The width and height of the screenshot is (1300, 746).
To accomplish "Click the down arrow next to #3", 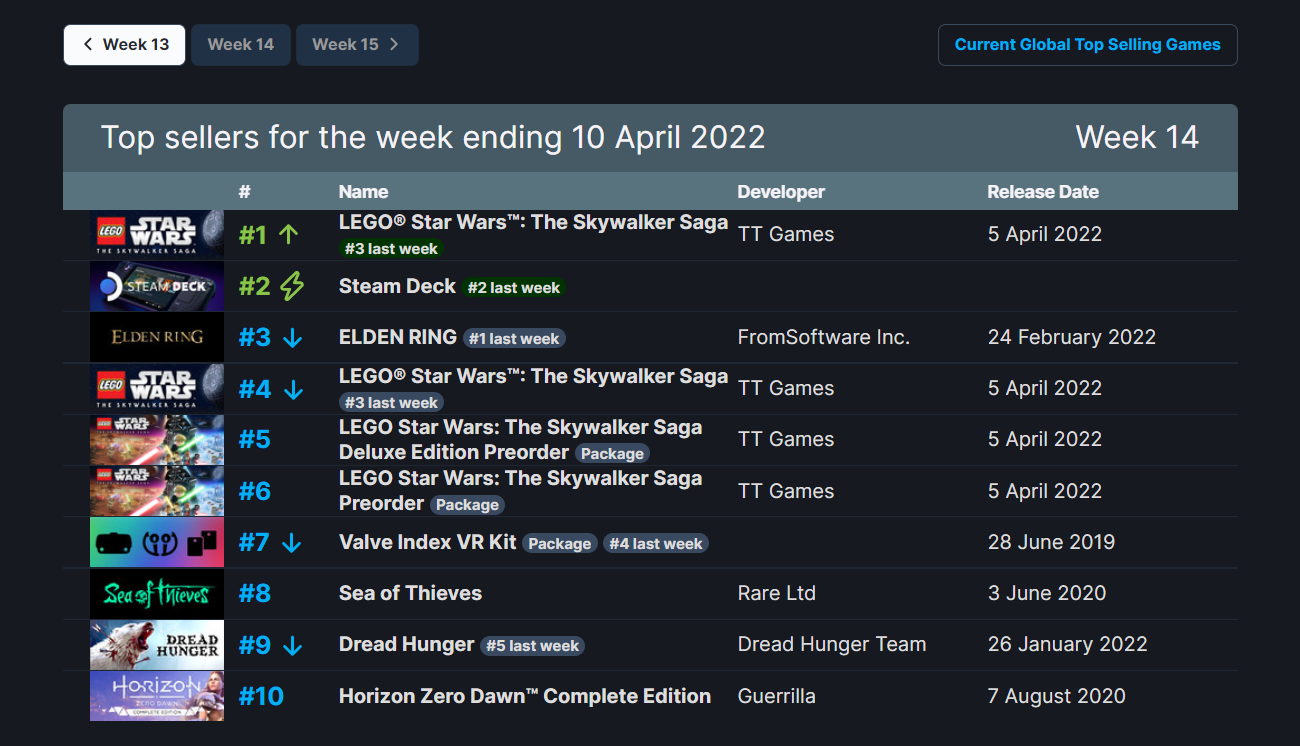I will coord(292,338).
